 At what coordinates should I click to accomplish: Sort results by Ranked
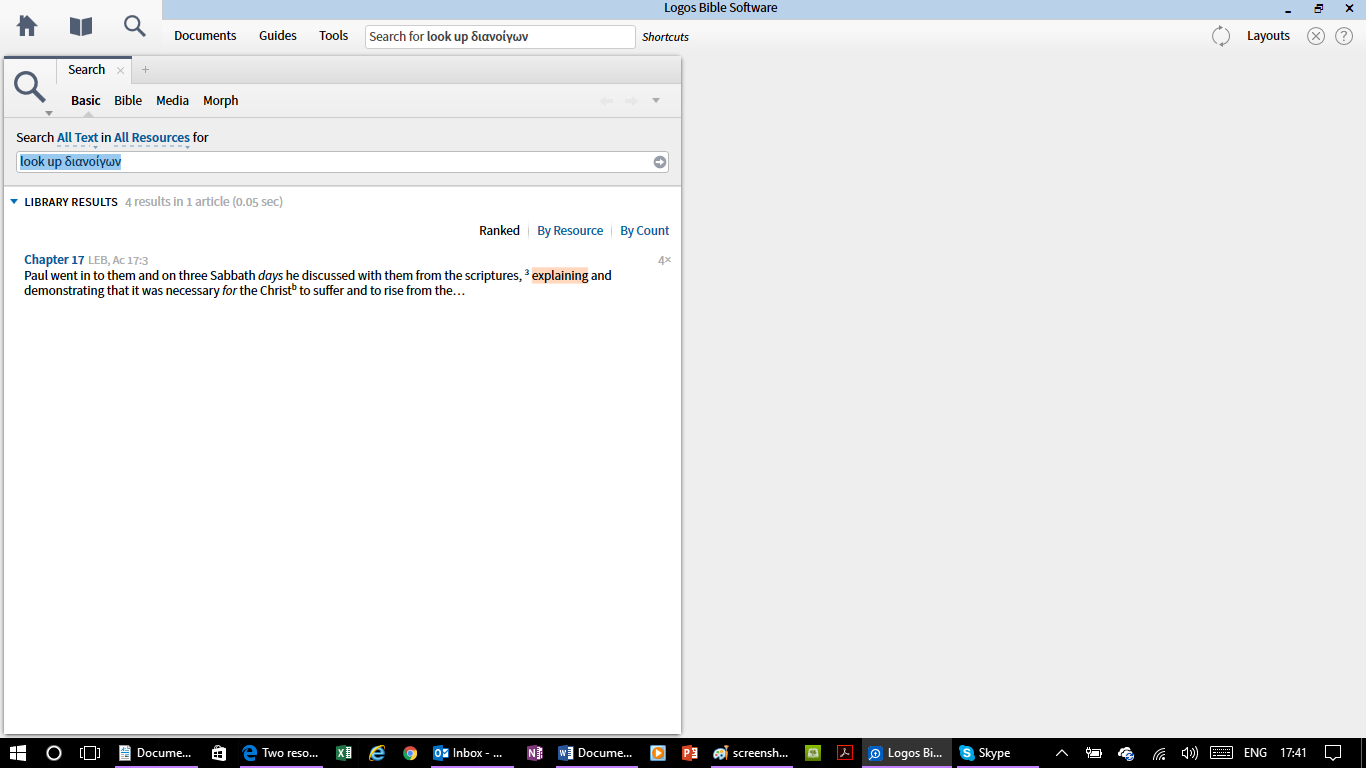pyautogui.click(x=499, y=231)
